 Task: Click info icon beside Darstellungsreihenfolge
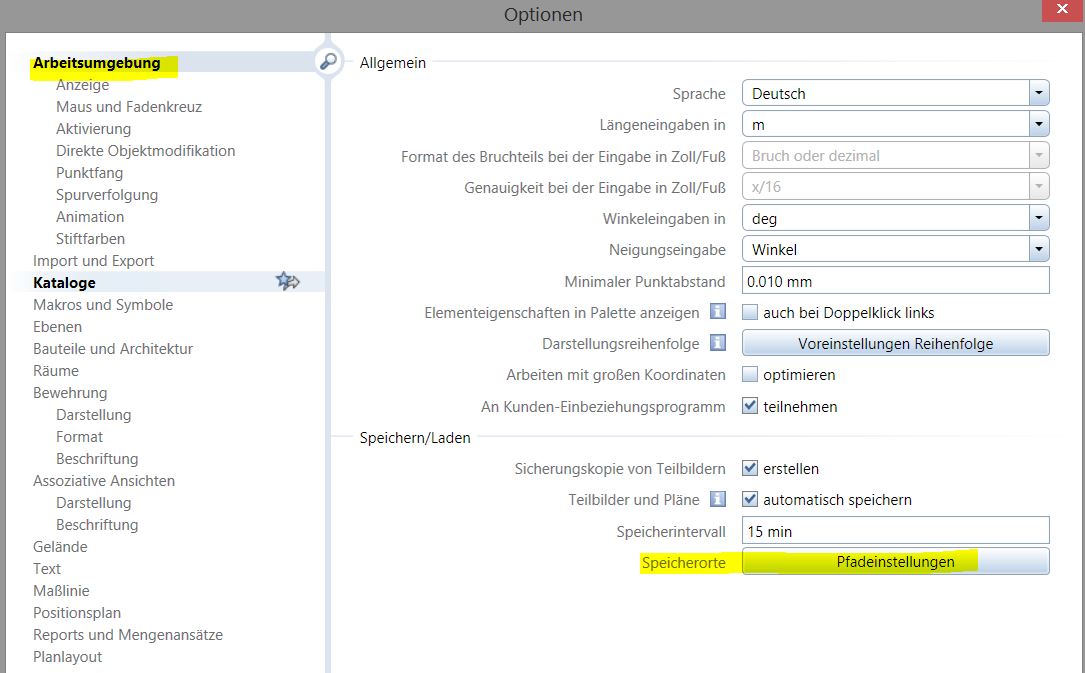(x=717, y=343)
